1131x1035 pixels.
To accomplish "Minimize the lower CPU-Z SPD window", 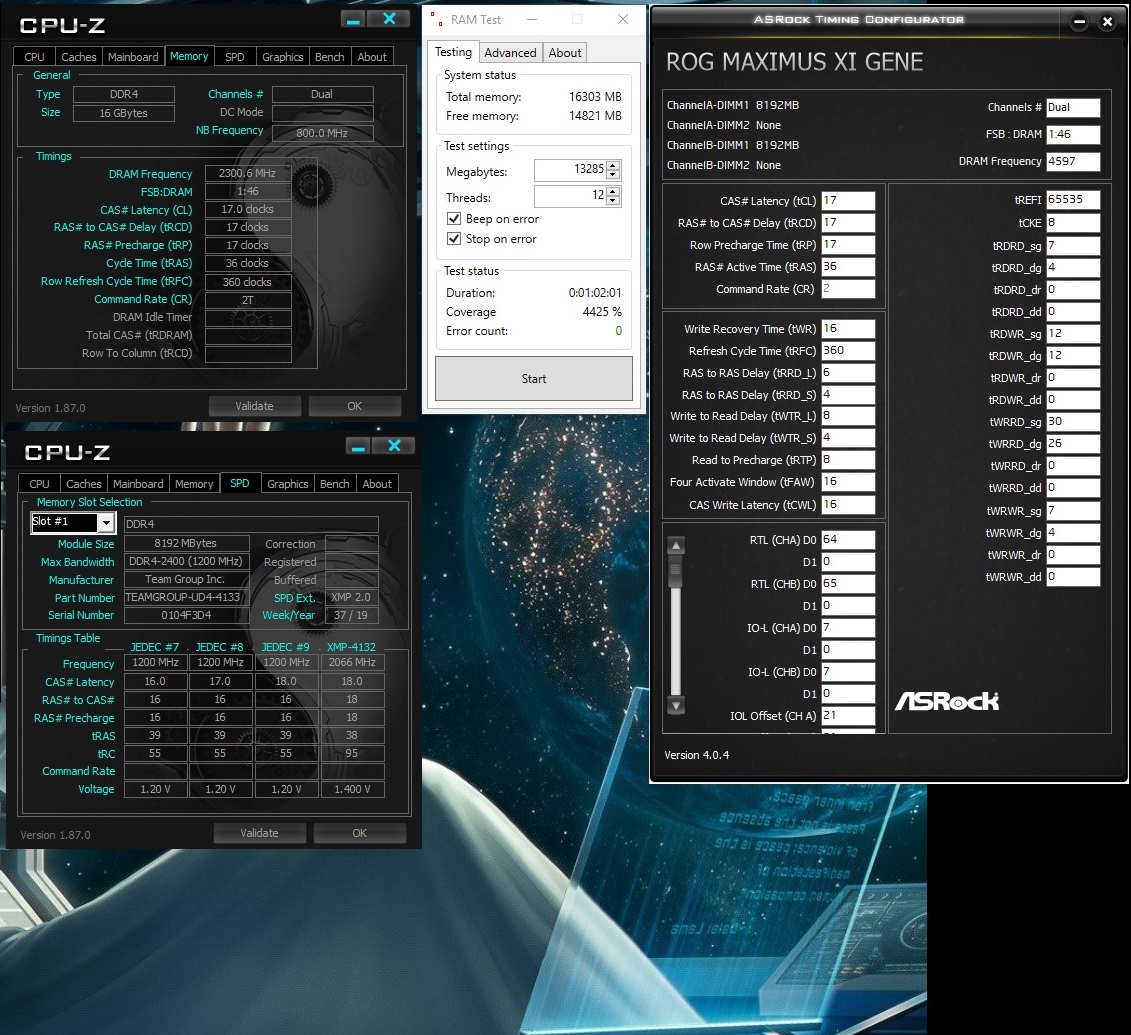I will [x=358, y=446].
